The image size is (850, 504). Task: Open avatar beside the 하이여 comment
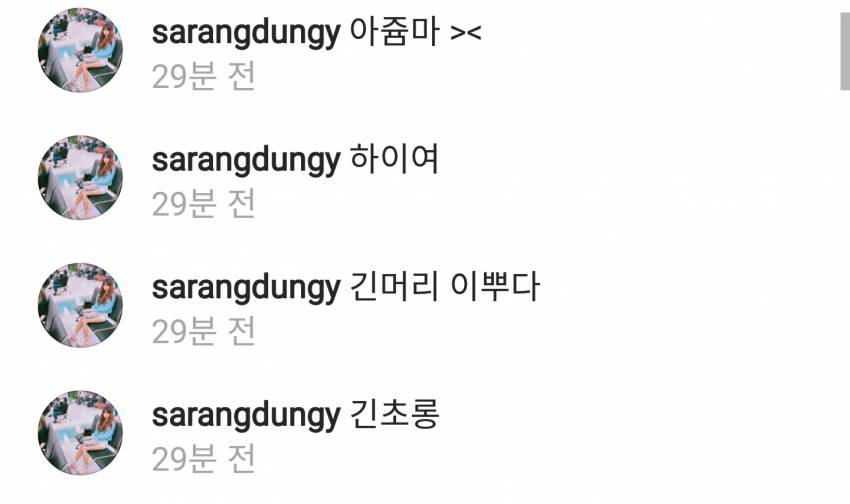click(x=80, y=177)
